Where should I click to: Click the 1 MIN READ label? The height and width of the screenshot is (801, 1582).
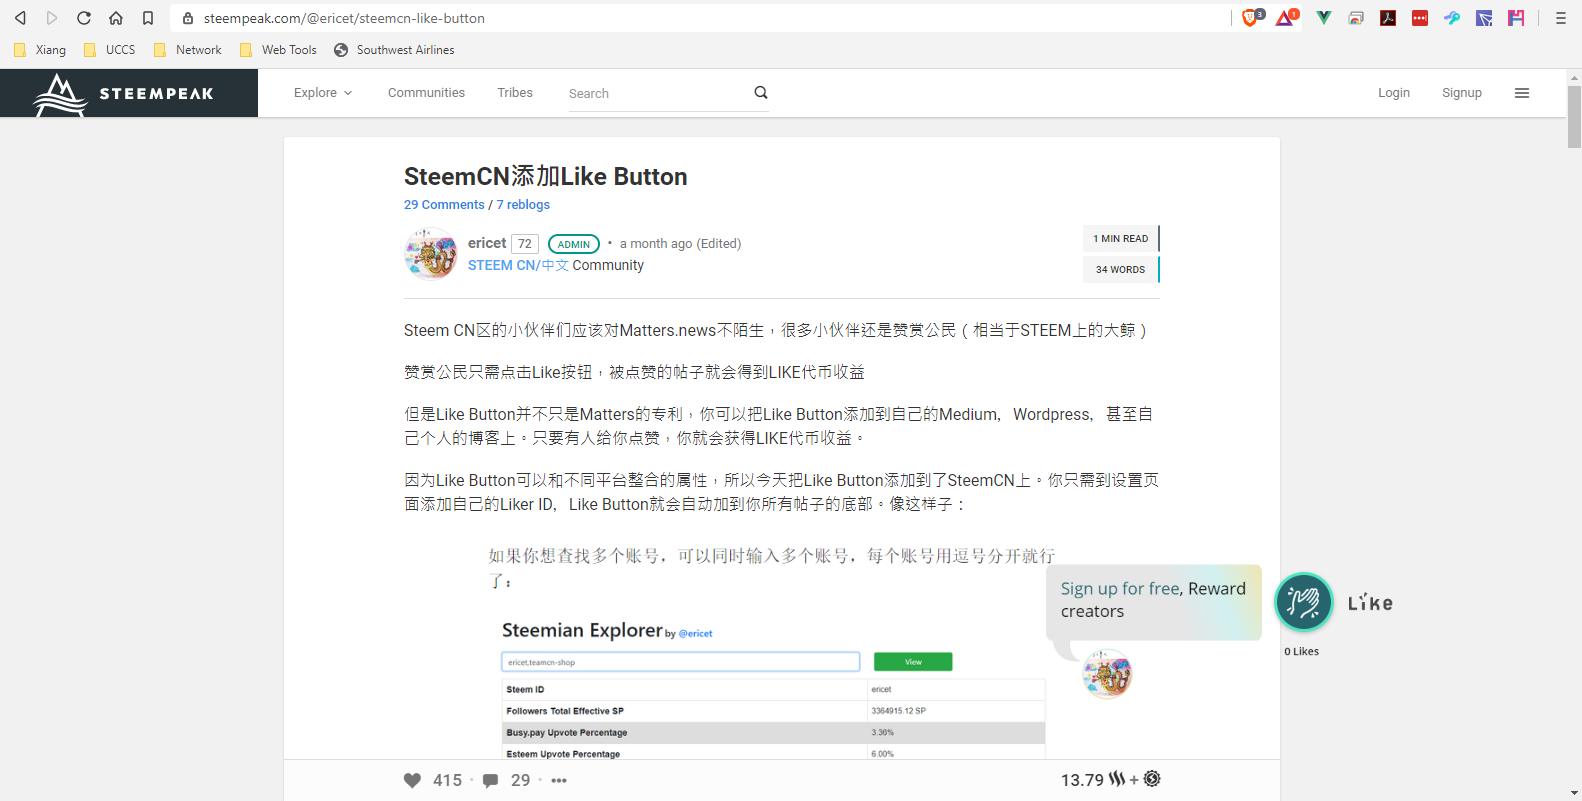pyautogui.click(x=1120, y=239)
